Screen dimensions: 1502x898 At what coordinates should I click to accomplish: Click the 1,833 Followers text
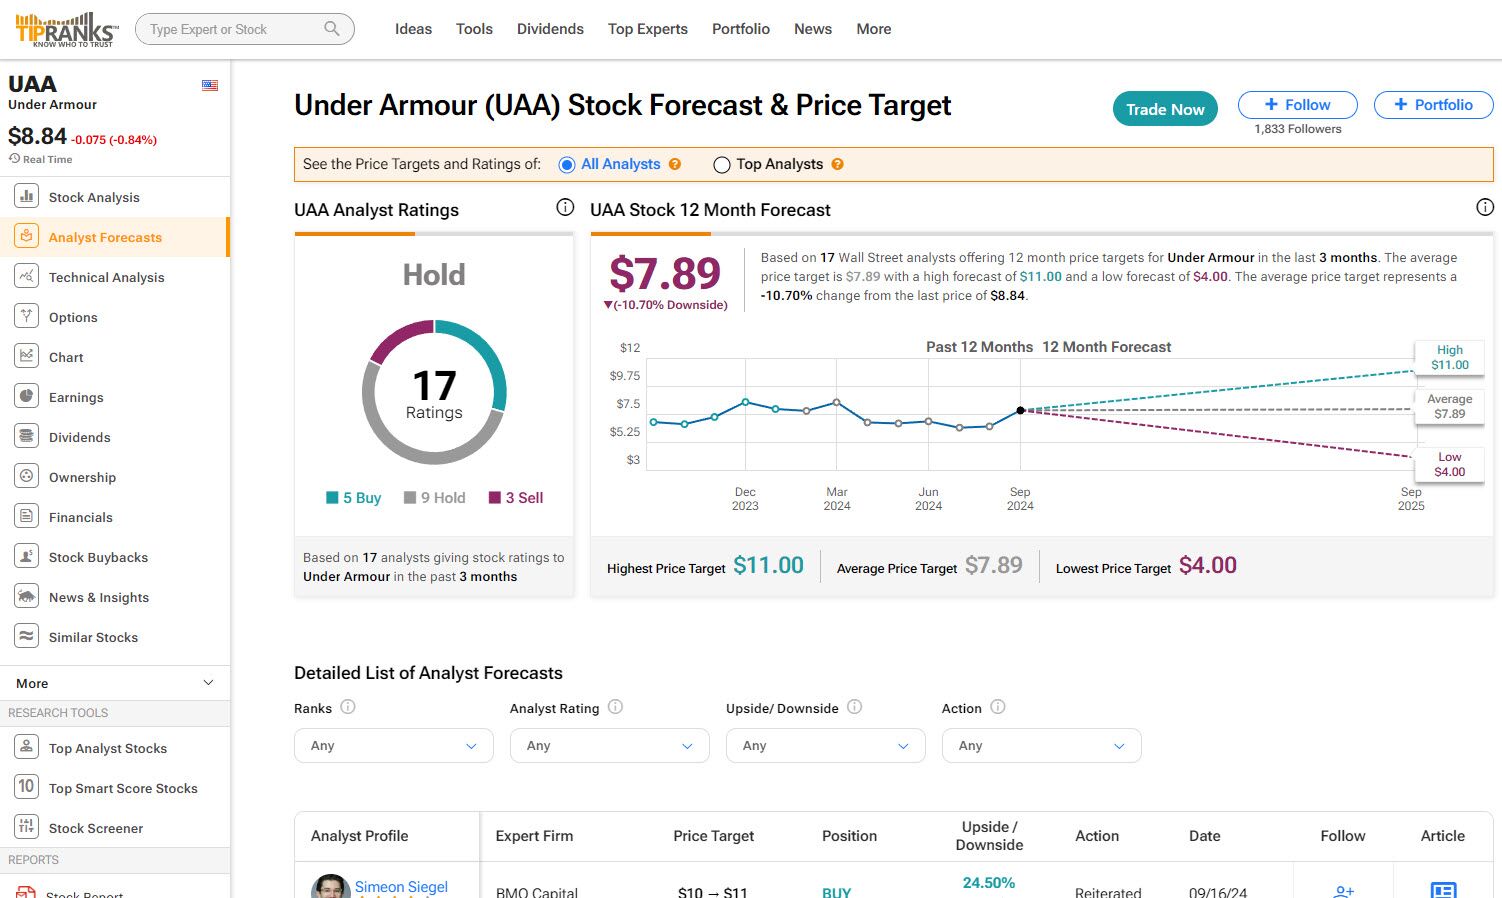coord(1298,129)
